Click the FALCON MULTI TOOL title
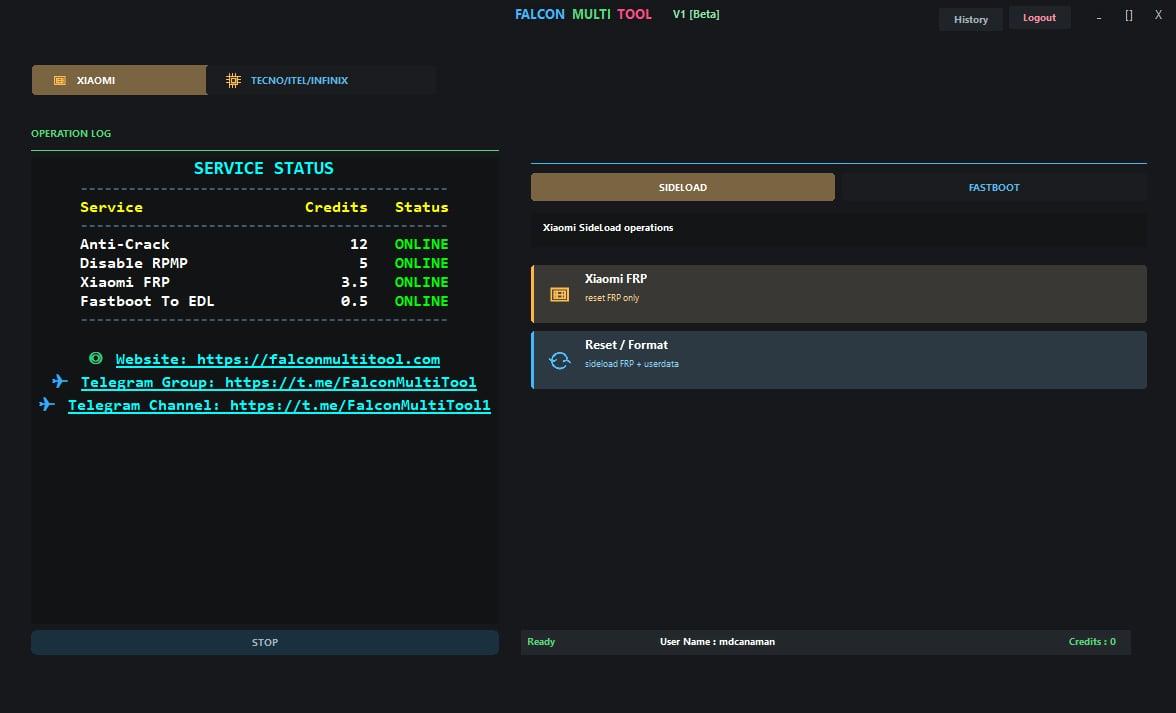 pyautogui.click(x=583, y=14)
